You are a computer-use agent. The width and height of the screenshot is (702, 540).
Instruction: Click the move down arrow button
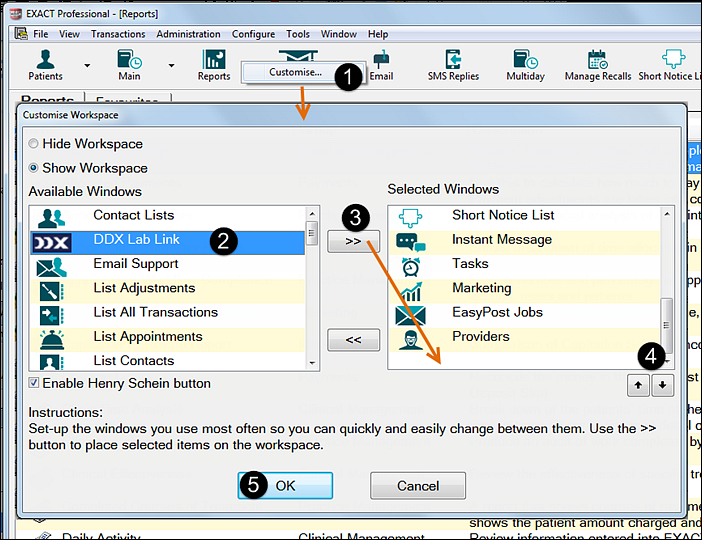(x=662, y=385)
